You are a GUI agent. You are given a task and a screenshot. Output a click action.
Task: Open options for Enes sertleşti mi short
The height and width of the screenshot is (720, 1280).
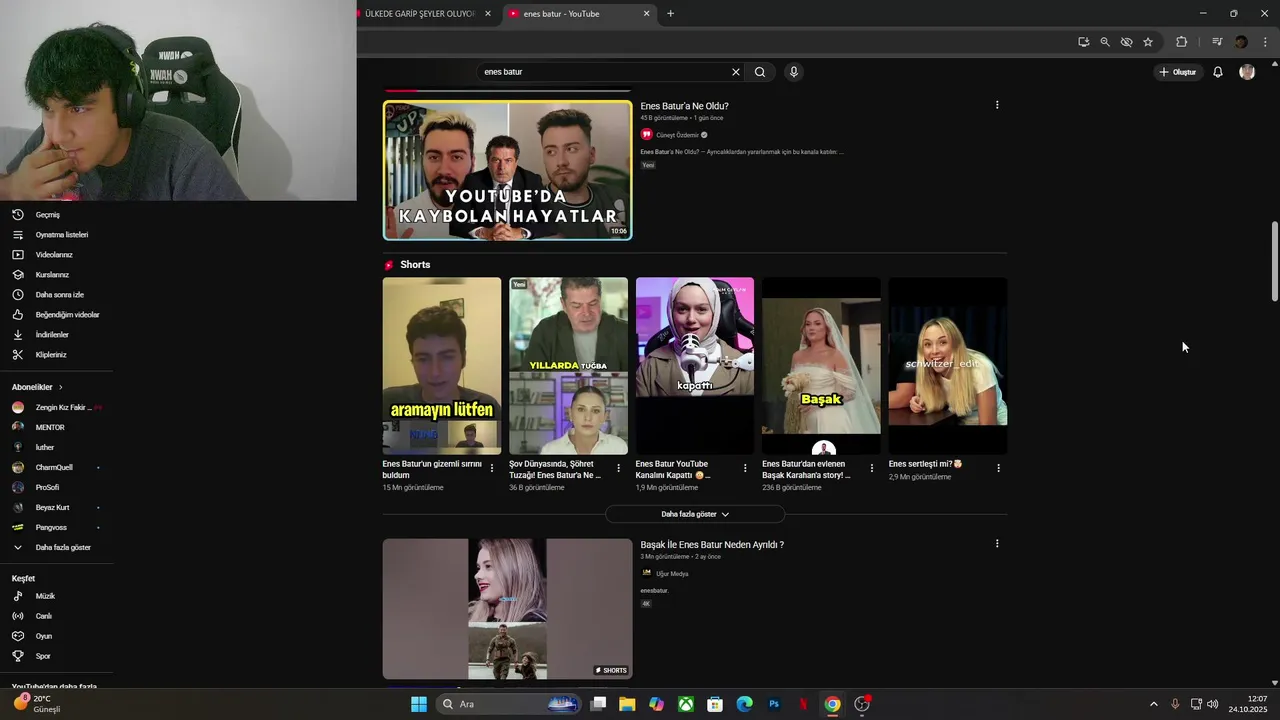click(998, 468)
